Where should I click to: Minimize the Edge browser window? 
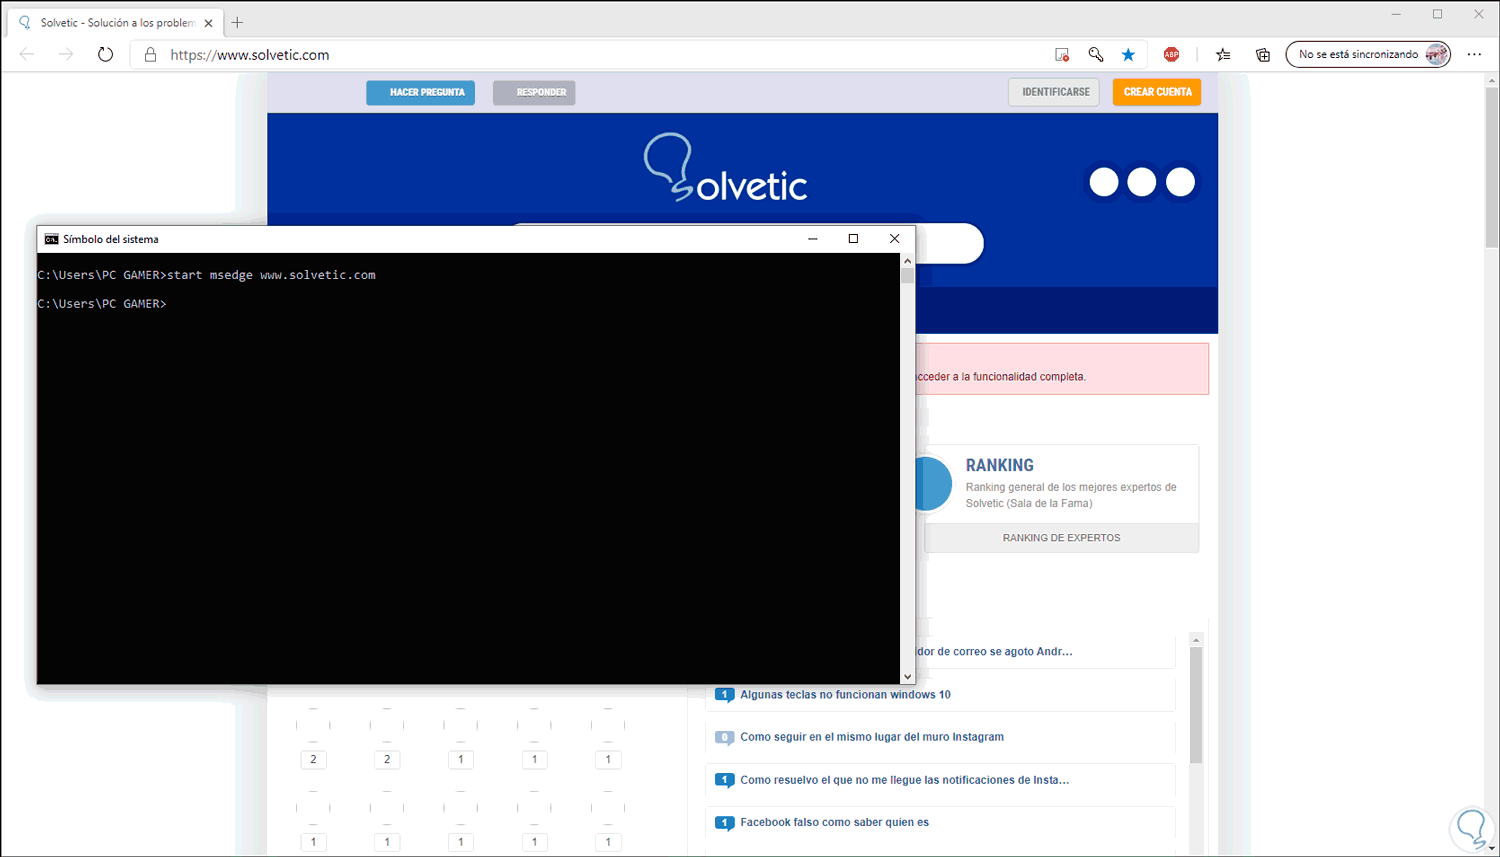1397,14
